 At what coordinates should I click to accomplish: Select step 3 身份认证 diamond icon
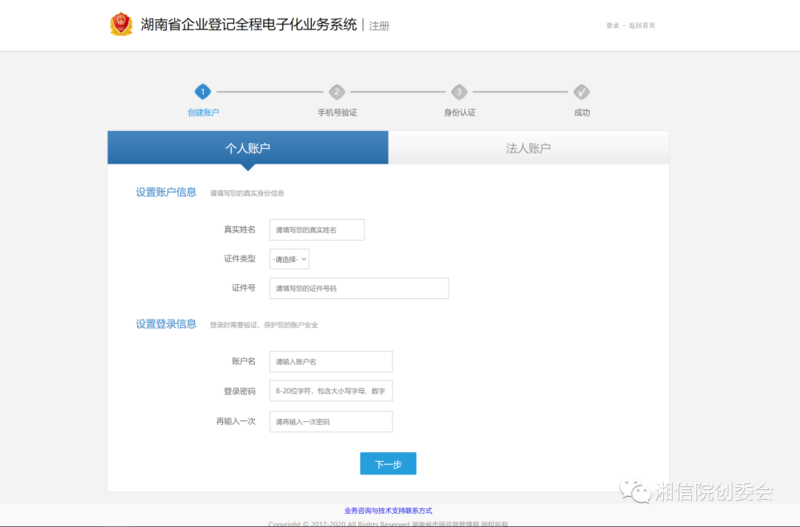coord(459,92)
